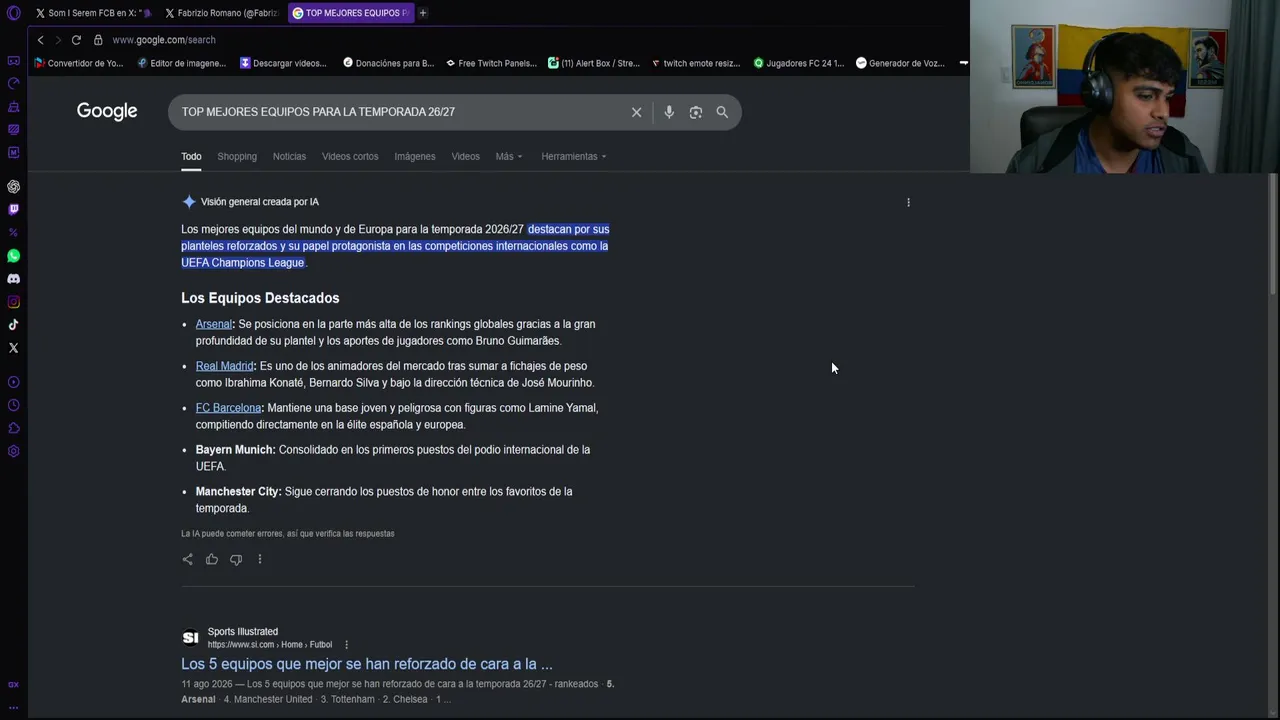Screen dimensions: 1280x720
Task: Select the Imágenes results tab
Action: pyautogui.click(x=415, y=156)
